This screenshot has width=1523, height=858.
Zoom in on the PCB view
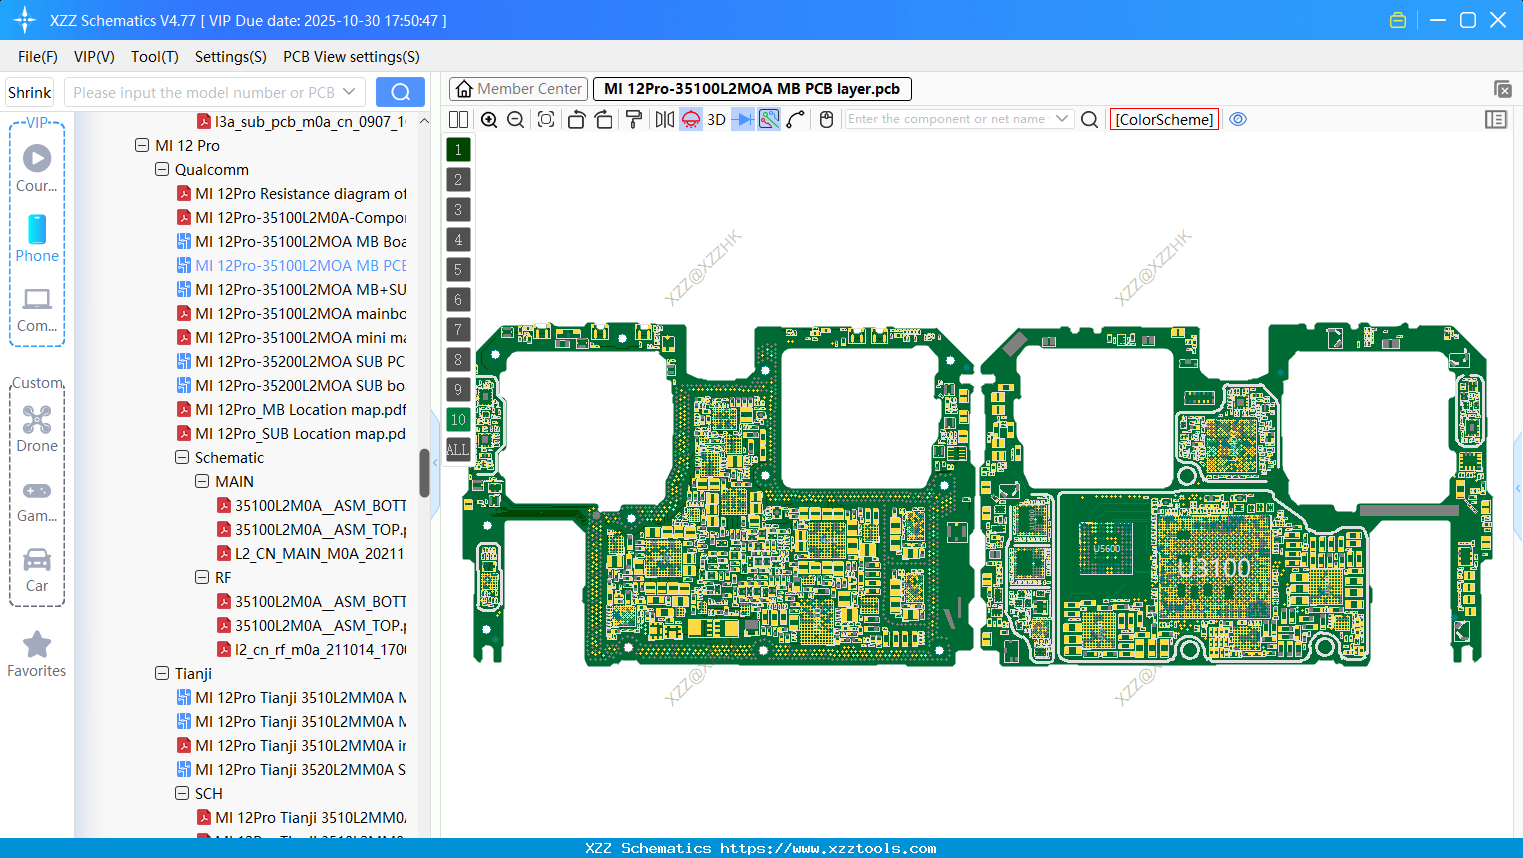coord(489,119)
